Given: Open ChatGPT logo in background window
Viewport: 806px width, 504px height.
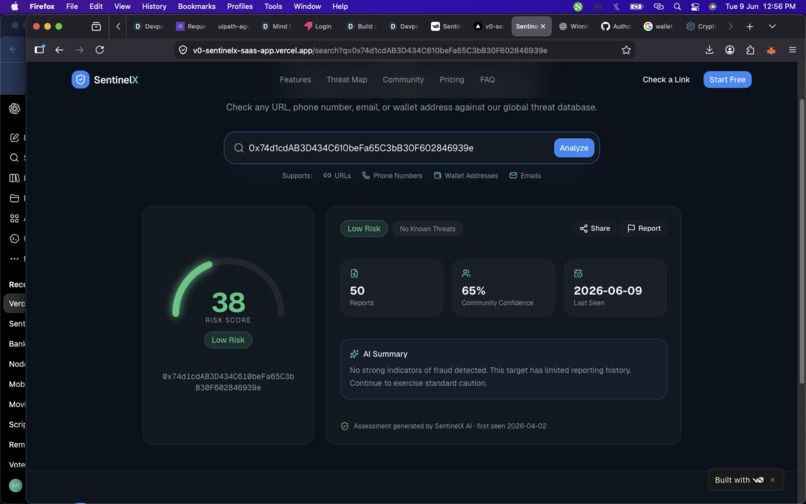Looking at the screenshot, I should point(14,109).
